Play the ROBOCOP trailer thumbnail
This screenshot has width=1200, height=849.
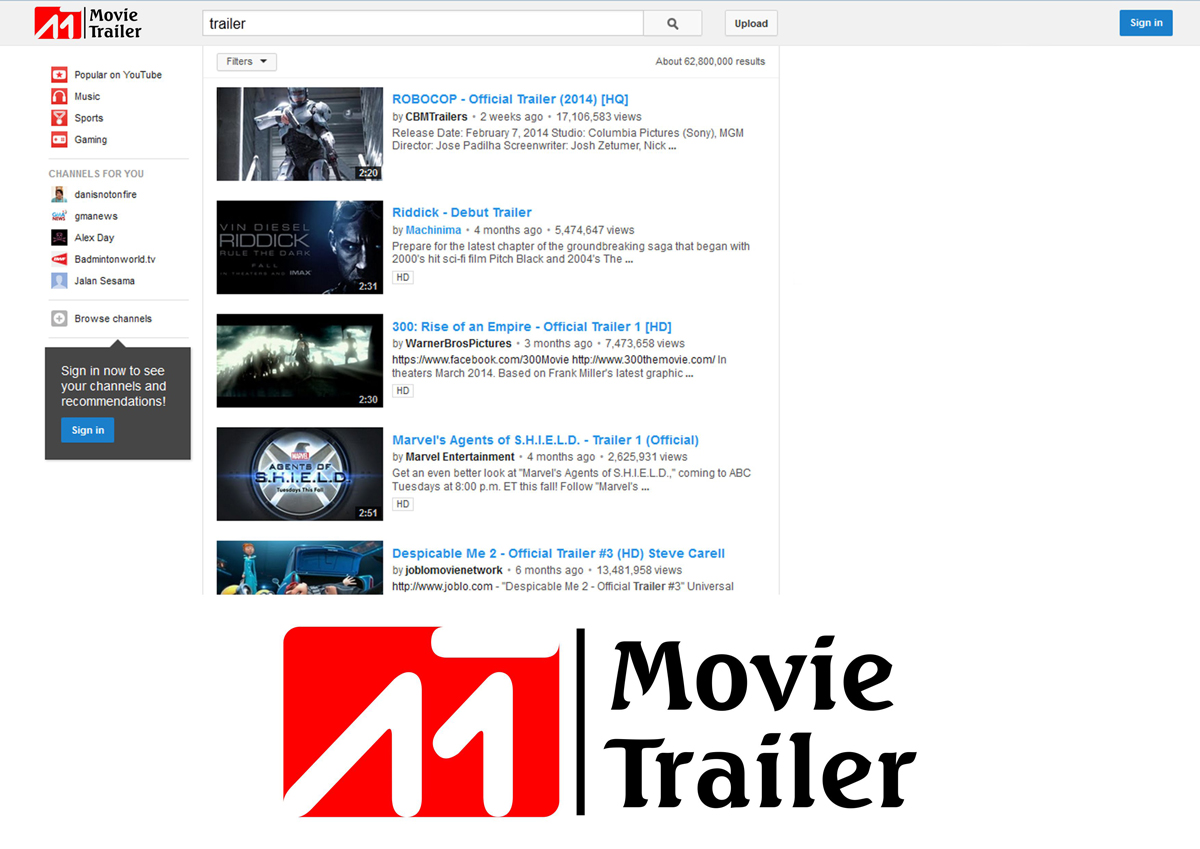tap(300, 134)
